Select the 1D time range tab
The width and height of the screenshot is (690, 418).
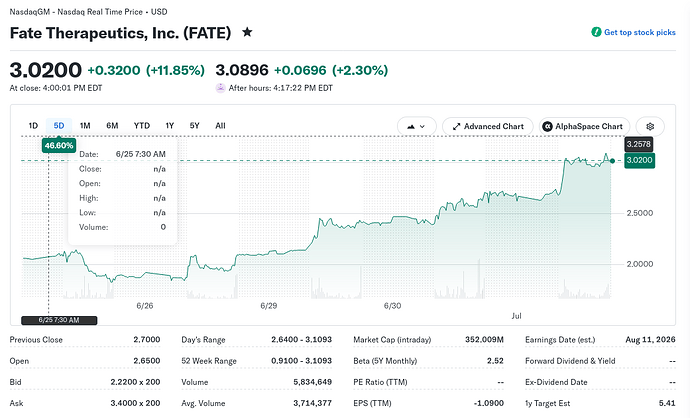point(33,126)
